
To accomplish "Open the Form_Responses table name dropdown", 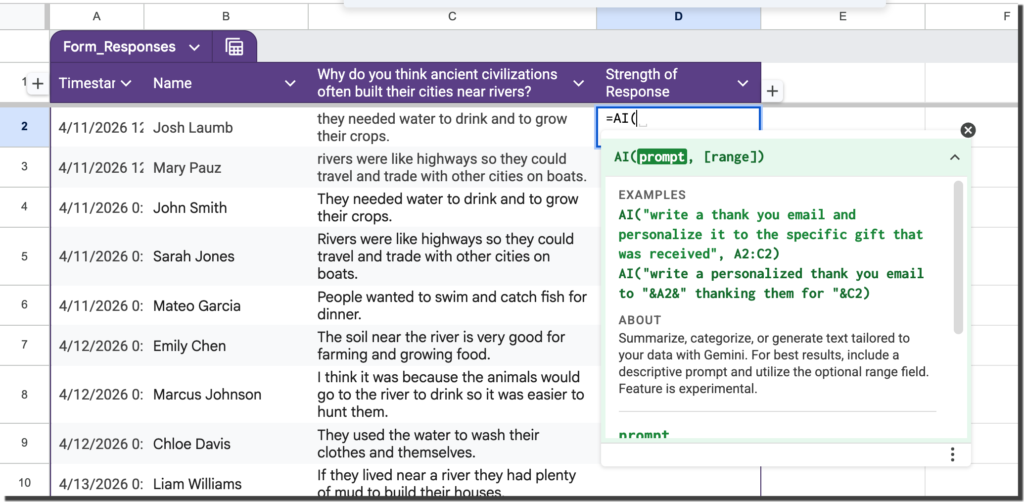I will [194, 47].
